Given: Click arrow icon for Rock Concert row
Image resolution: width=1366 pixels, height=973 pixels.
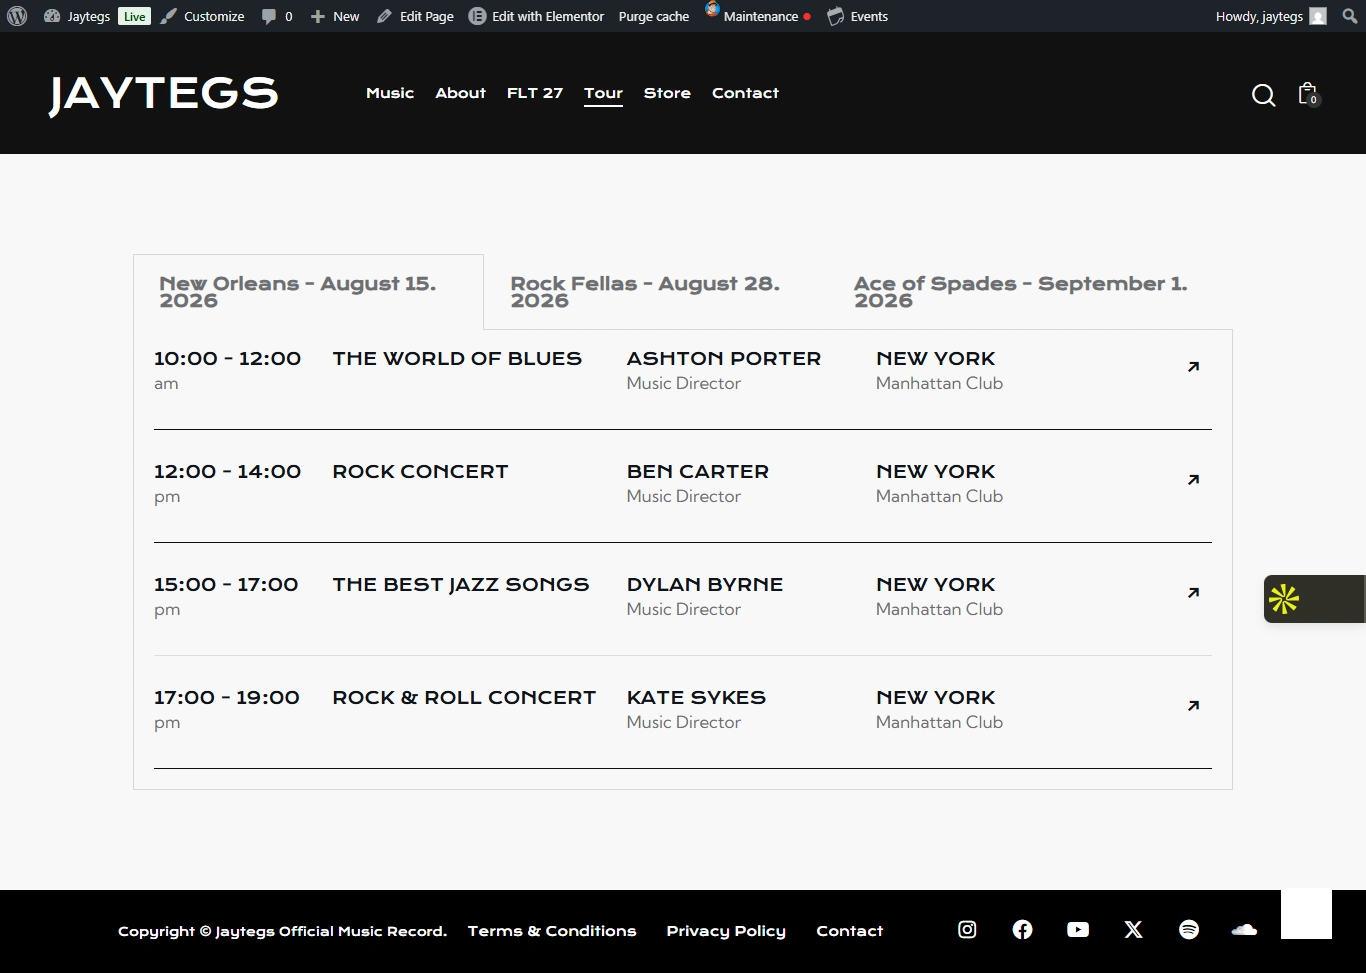Looking at the screenshot, I should [x=1193, y=480].
